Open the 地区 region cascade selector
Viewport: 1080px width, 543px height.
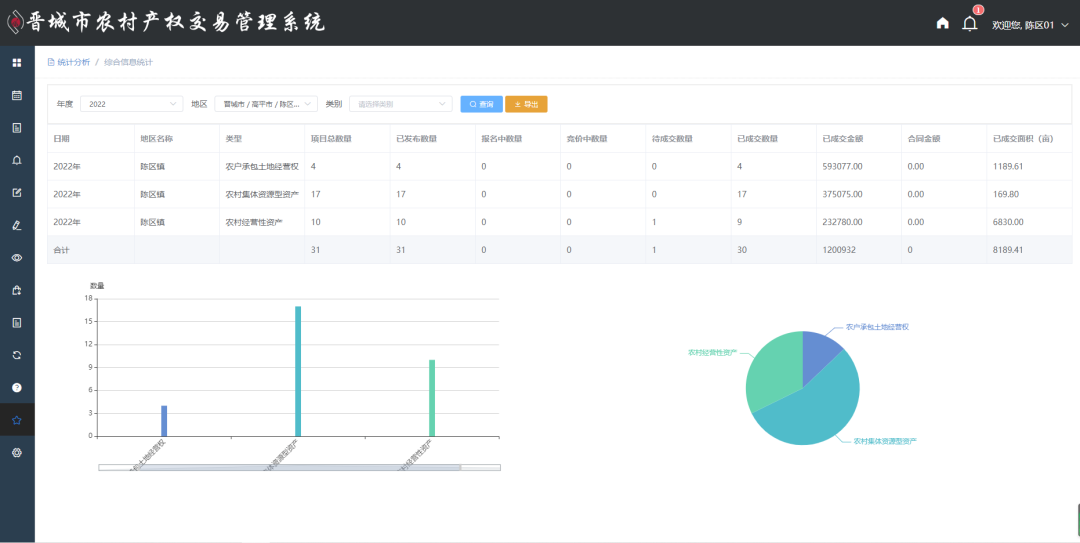point(266,104)
